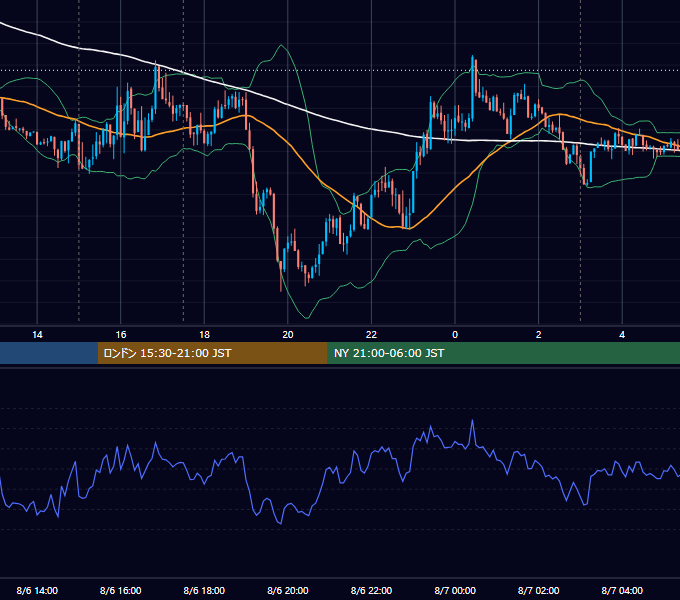Click the 14 hour axis label
This screenshot has height=600, width=680.
click(x=37, y=335)
